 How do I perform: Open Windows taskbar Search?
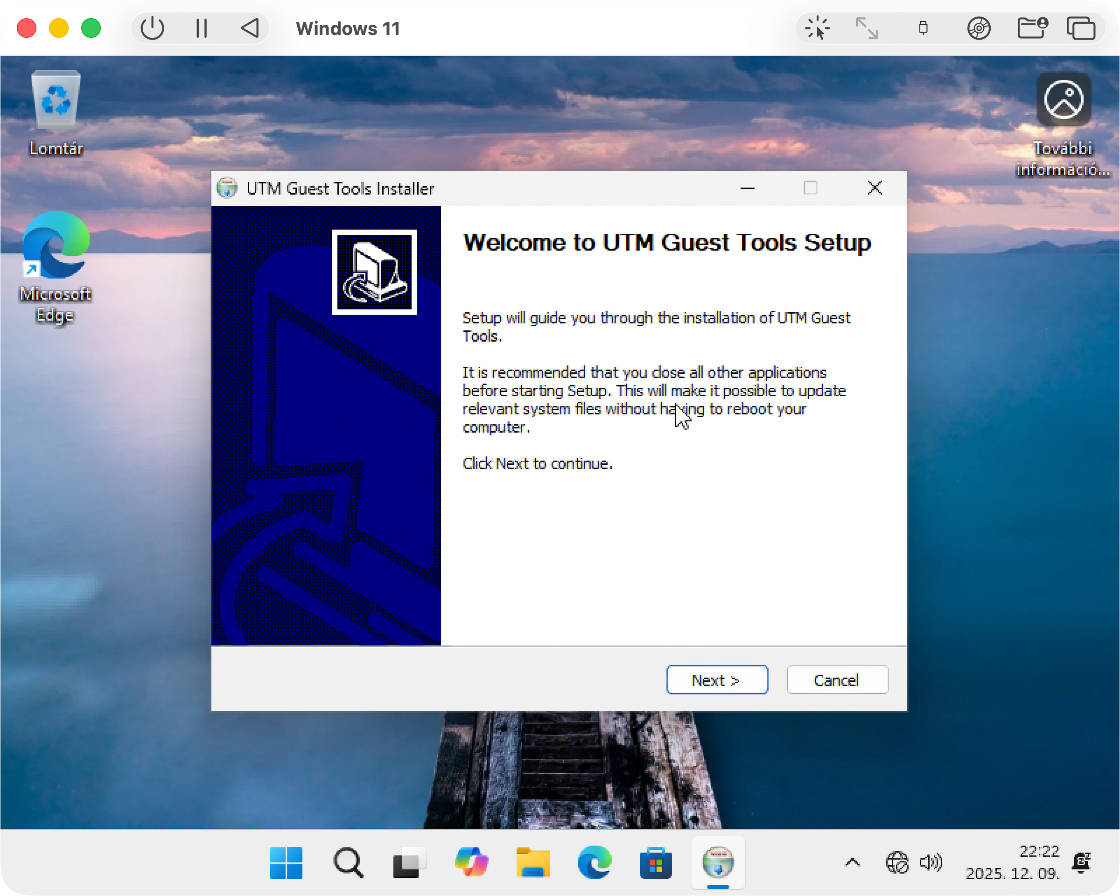[x=348, y=862]
